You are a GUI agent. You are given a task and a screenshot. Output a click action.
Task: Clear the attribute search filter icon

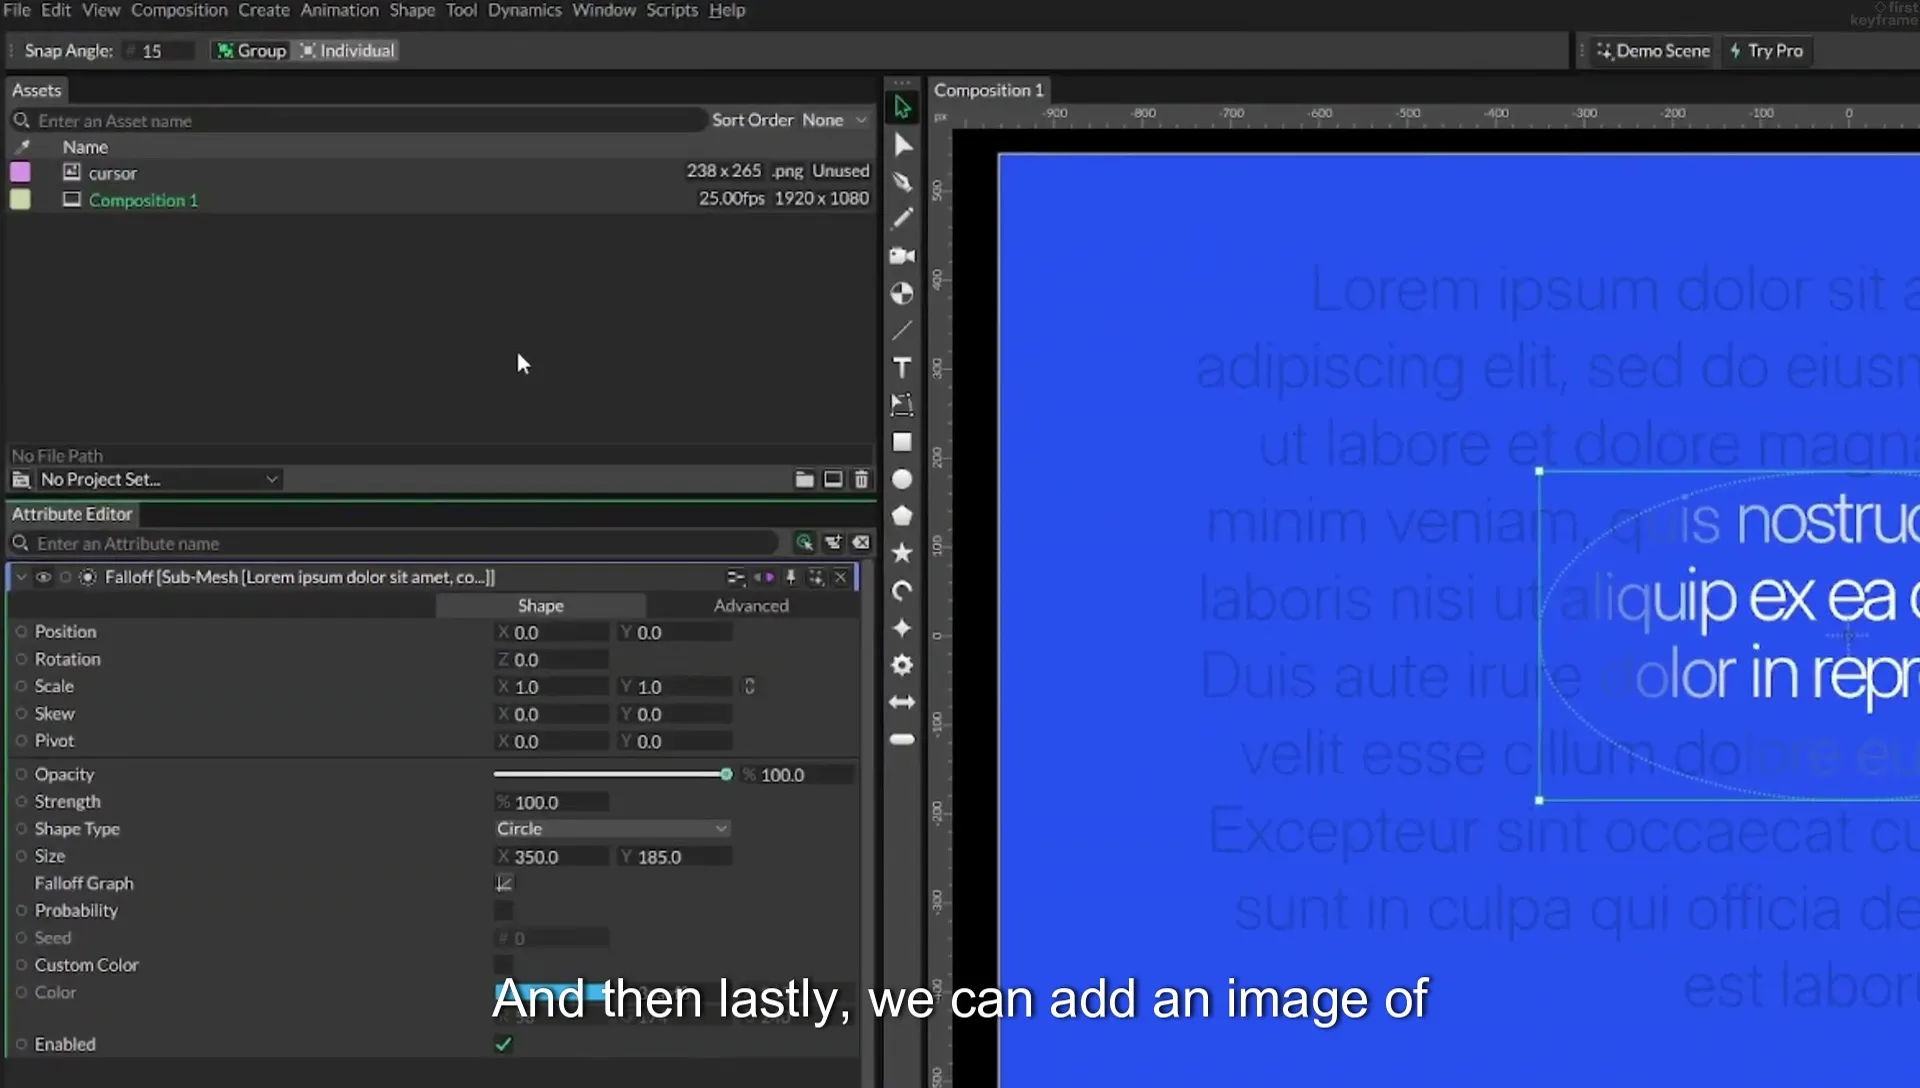pos(861,543)
